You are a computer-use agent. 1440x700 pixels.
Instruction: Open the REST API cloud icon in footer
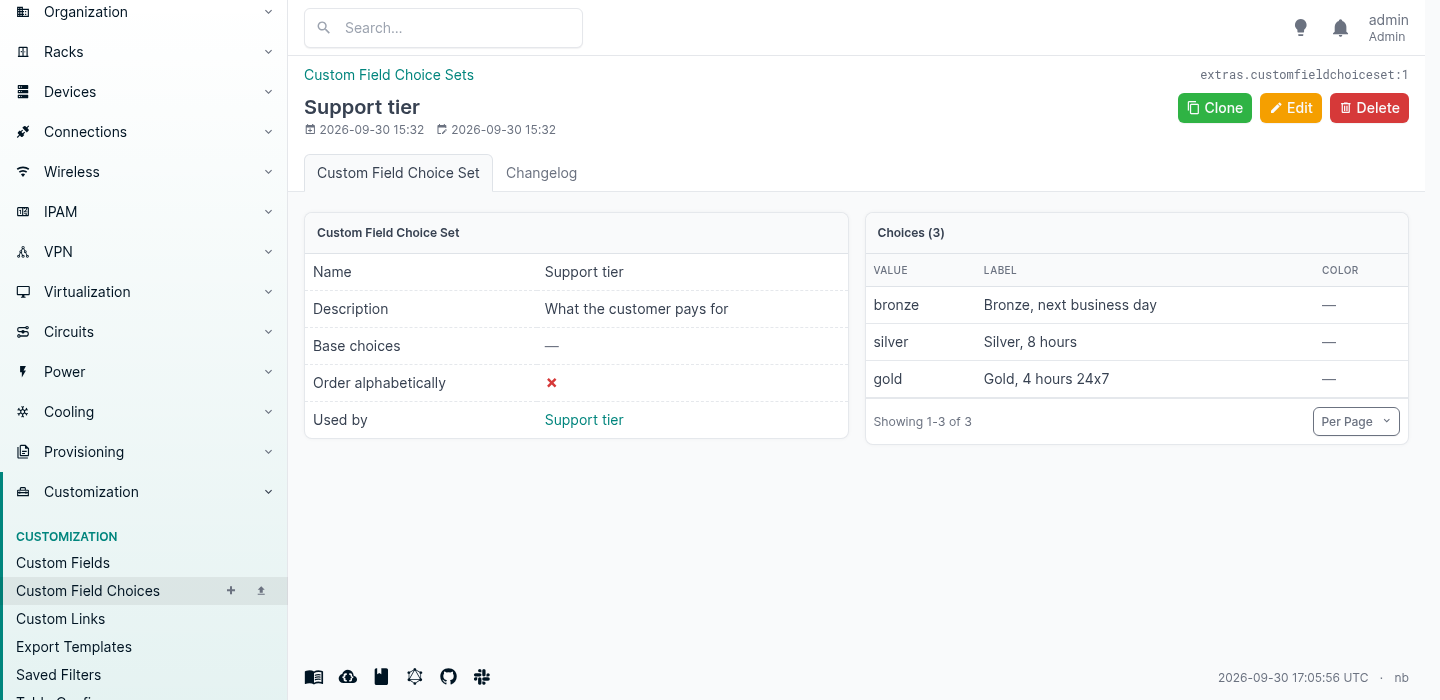[348, 677]
